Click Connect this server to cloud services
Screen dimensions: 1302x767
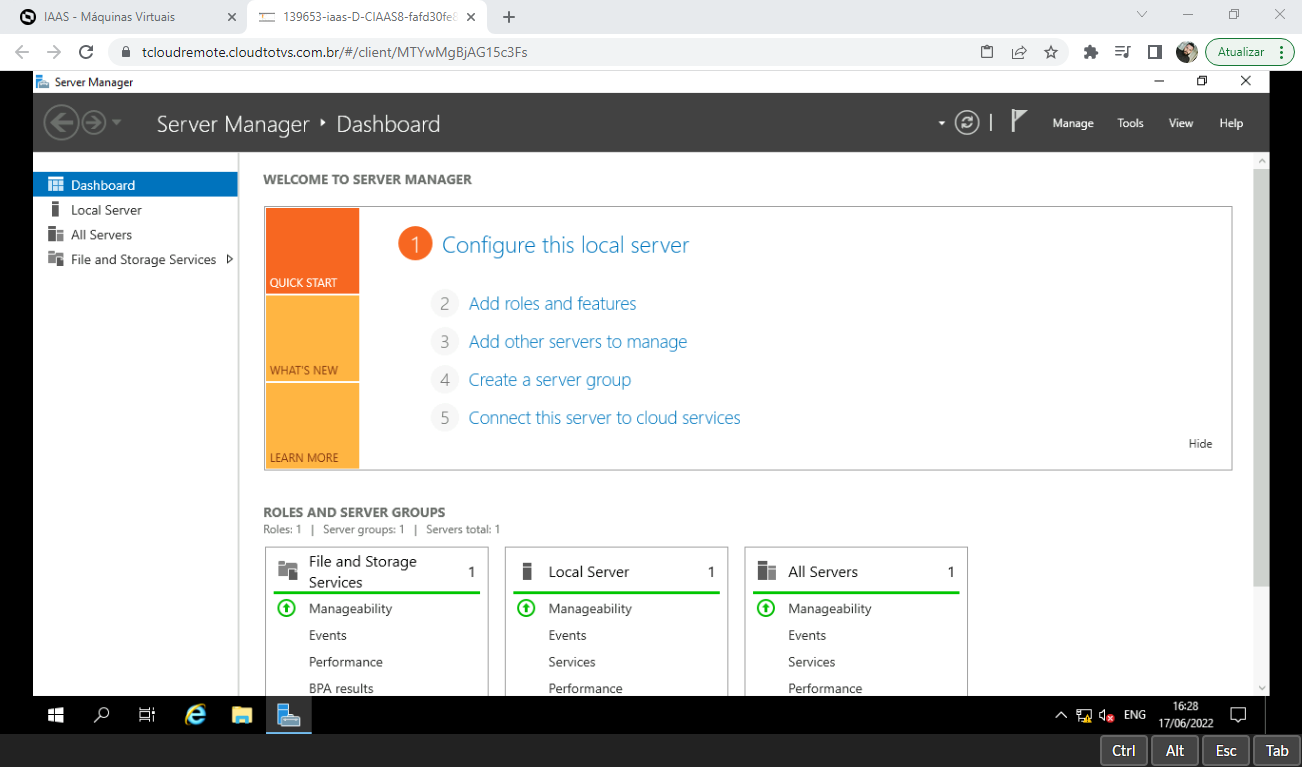[604, 418]
